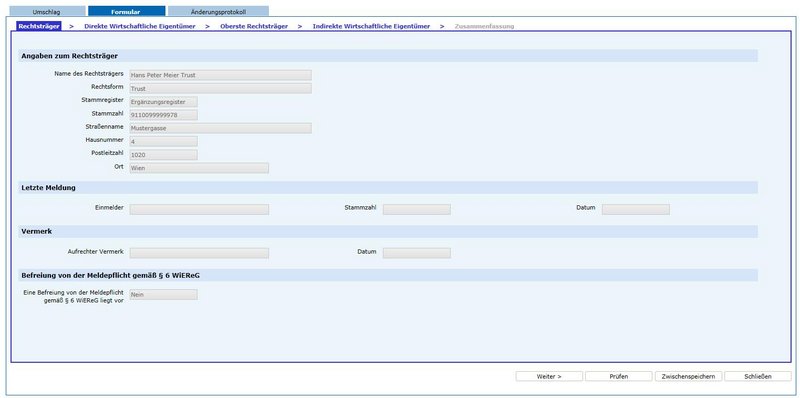Click the Rechtsform field showing Trust

point(220,89)
